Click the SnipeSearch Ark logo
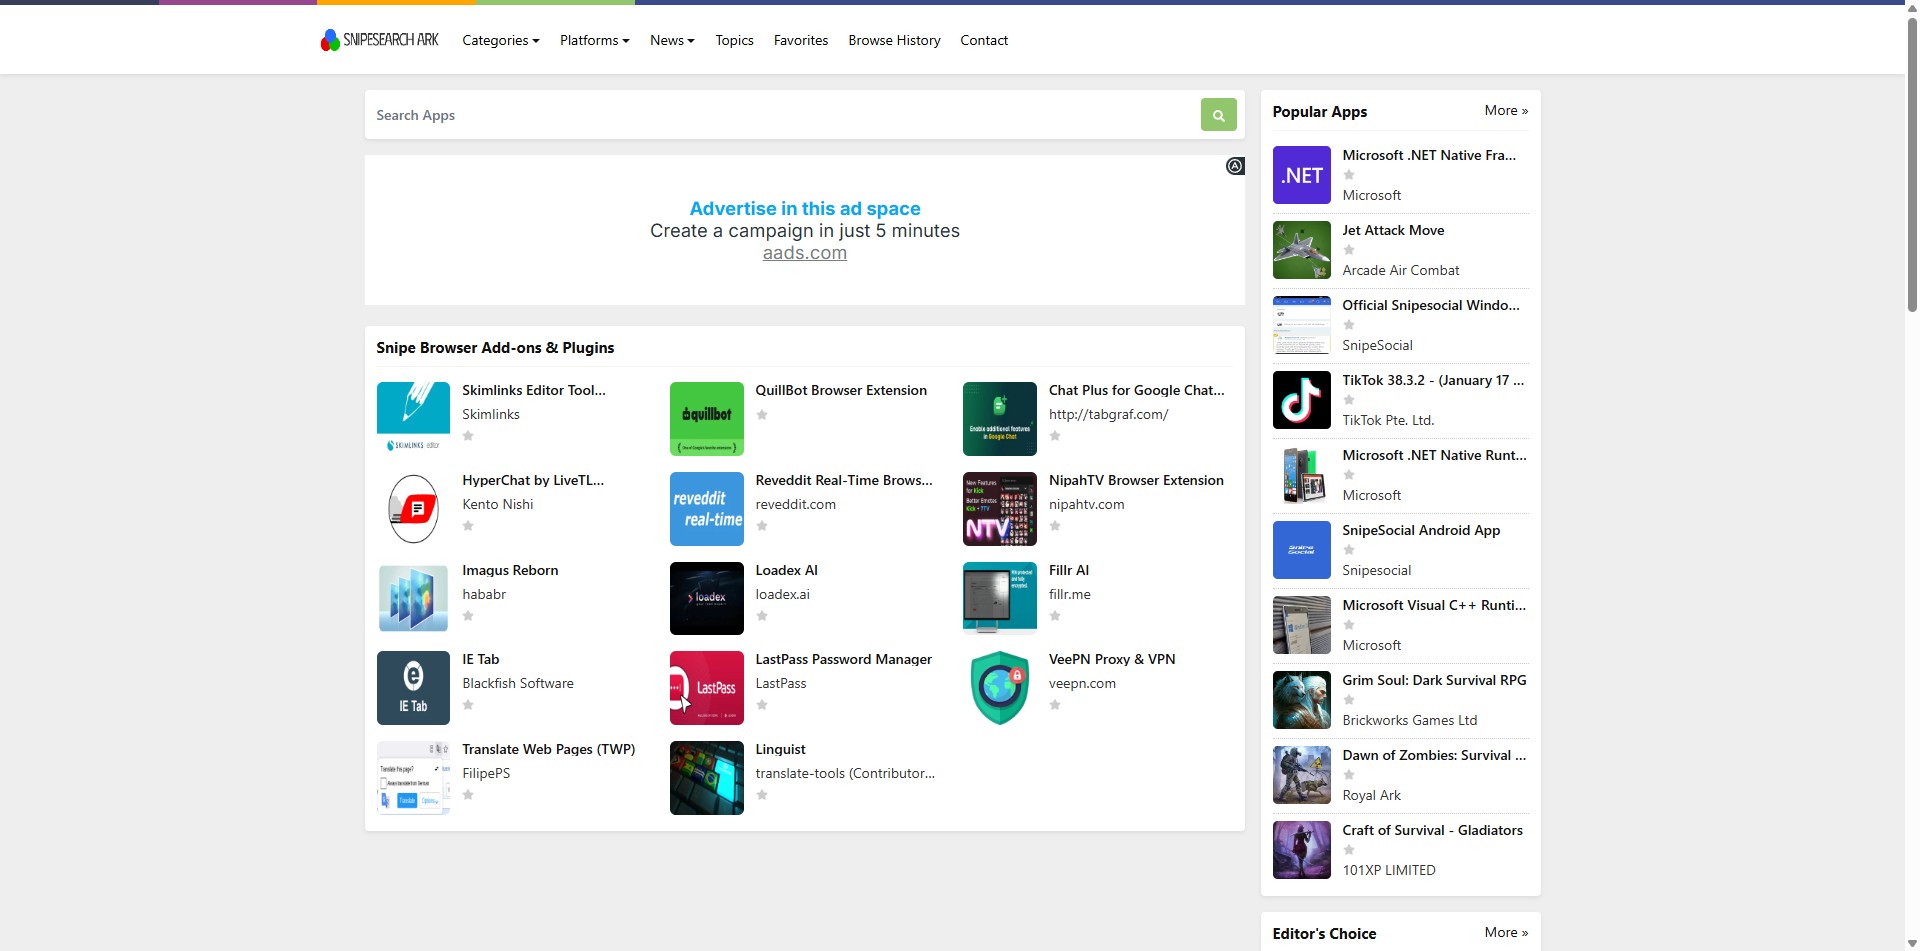Viewport: 1920px width, 951px height. 379,40
